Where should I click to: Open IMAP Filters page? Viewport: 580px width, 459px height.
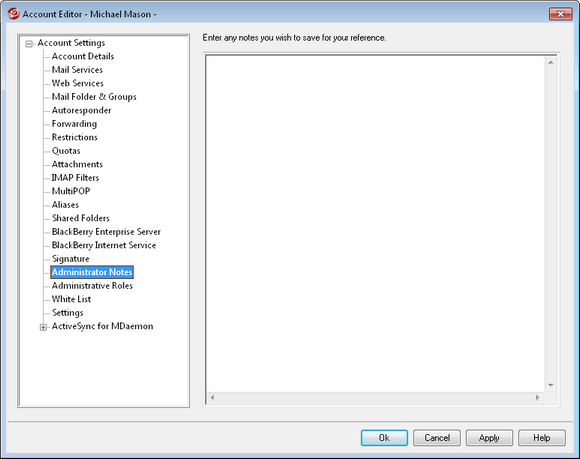pyautogui.click(x=75, y=178)
